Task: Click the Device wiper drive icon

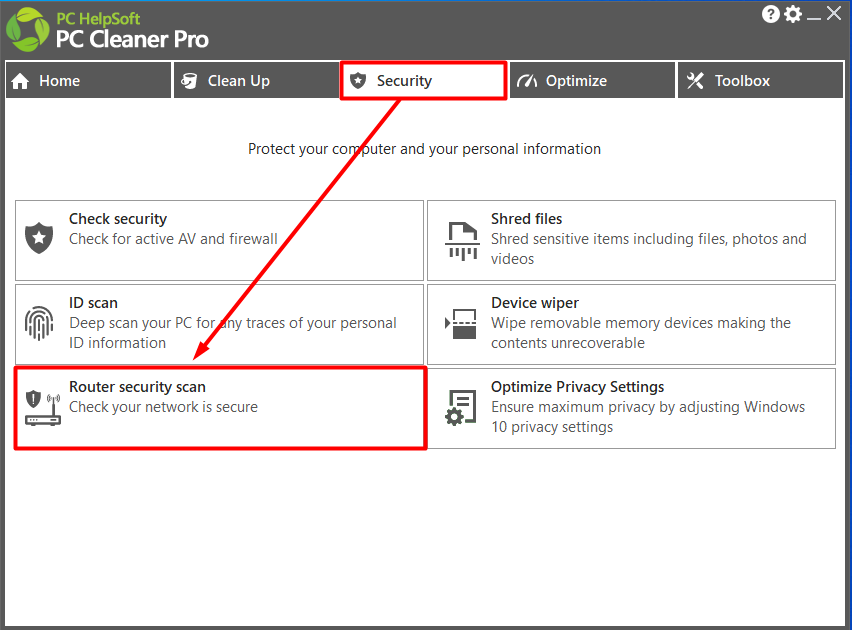Action: pos(461,324)
